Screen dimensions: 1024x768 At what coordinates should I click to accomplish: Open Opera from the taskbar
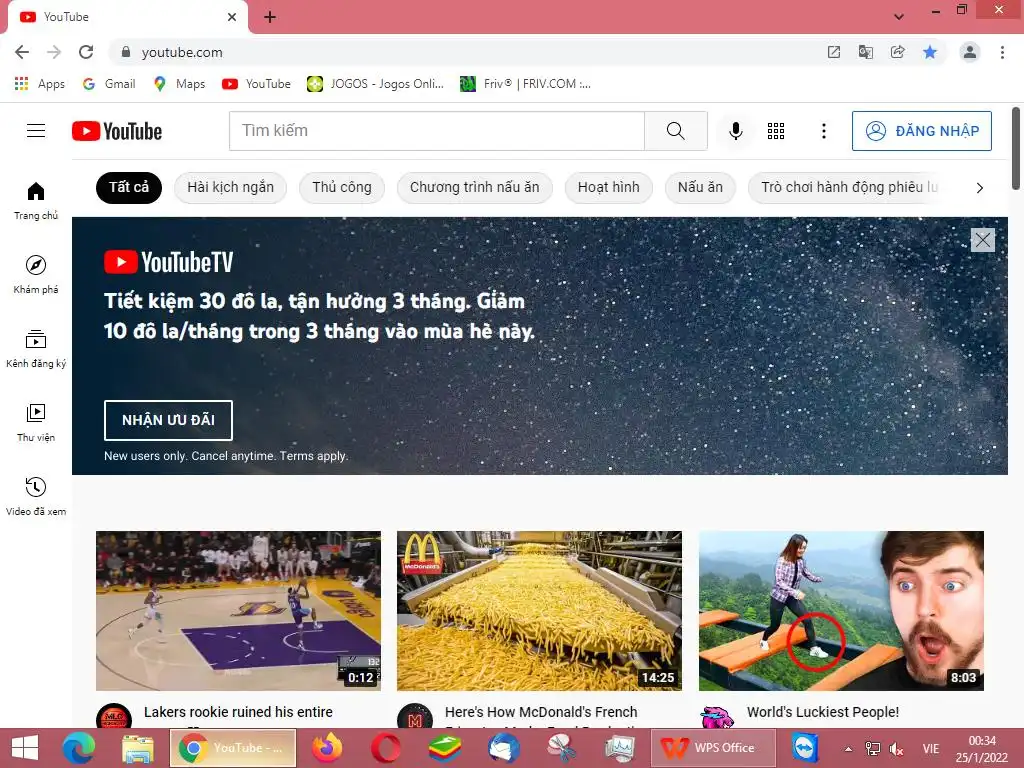[x=386, y=748]
